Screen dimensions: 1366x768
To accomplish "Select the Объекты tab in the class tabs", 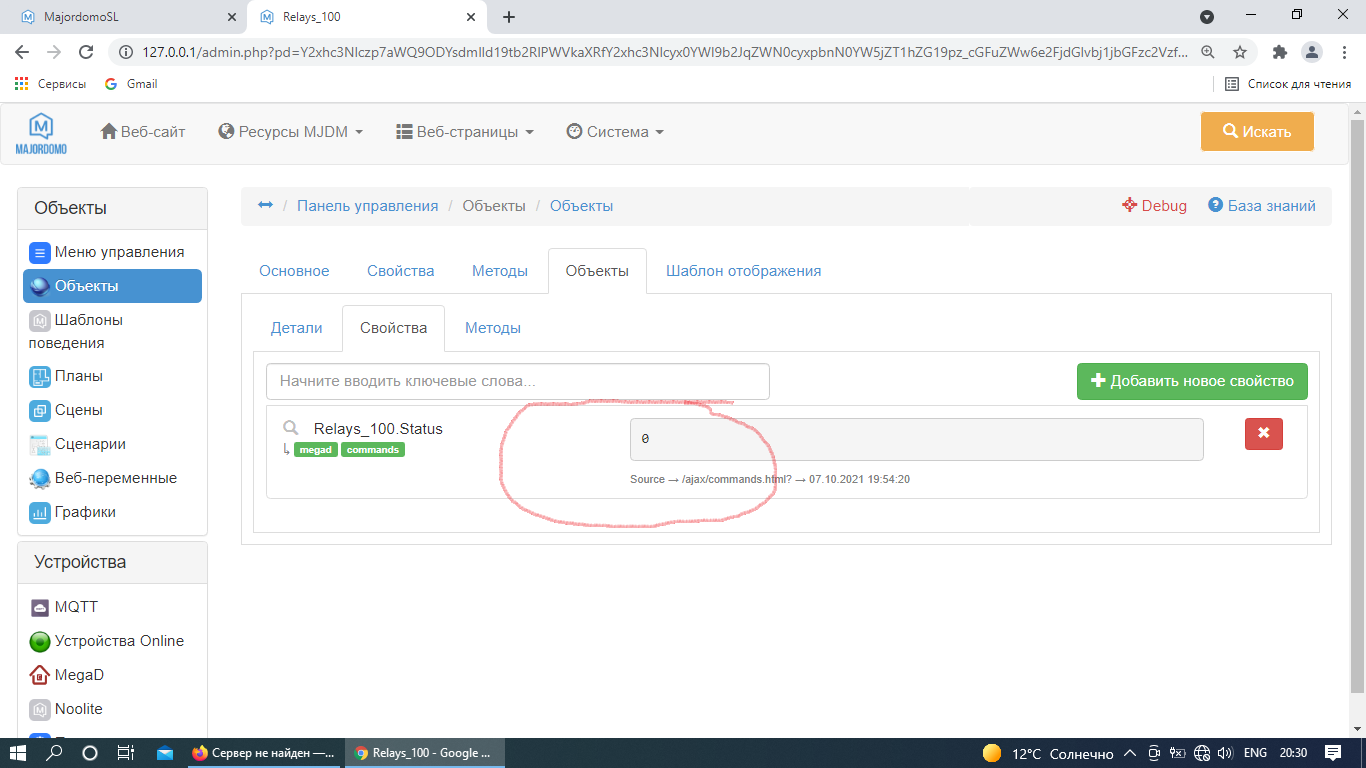I will pyautogui.click(x=597, y=271).
